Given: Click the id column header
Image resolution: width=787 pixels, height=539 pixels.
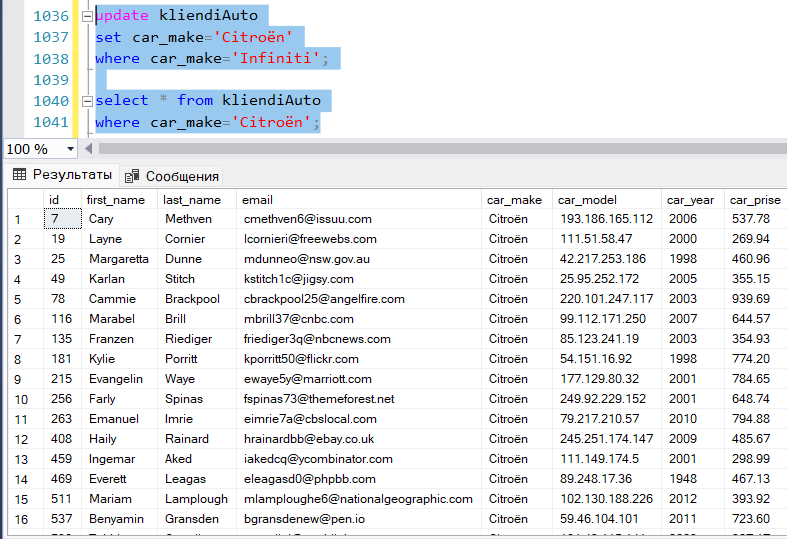Looking at the screenshot, I should (x=62, y=200).
